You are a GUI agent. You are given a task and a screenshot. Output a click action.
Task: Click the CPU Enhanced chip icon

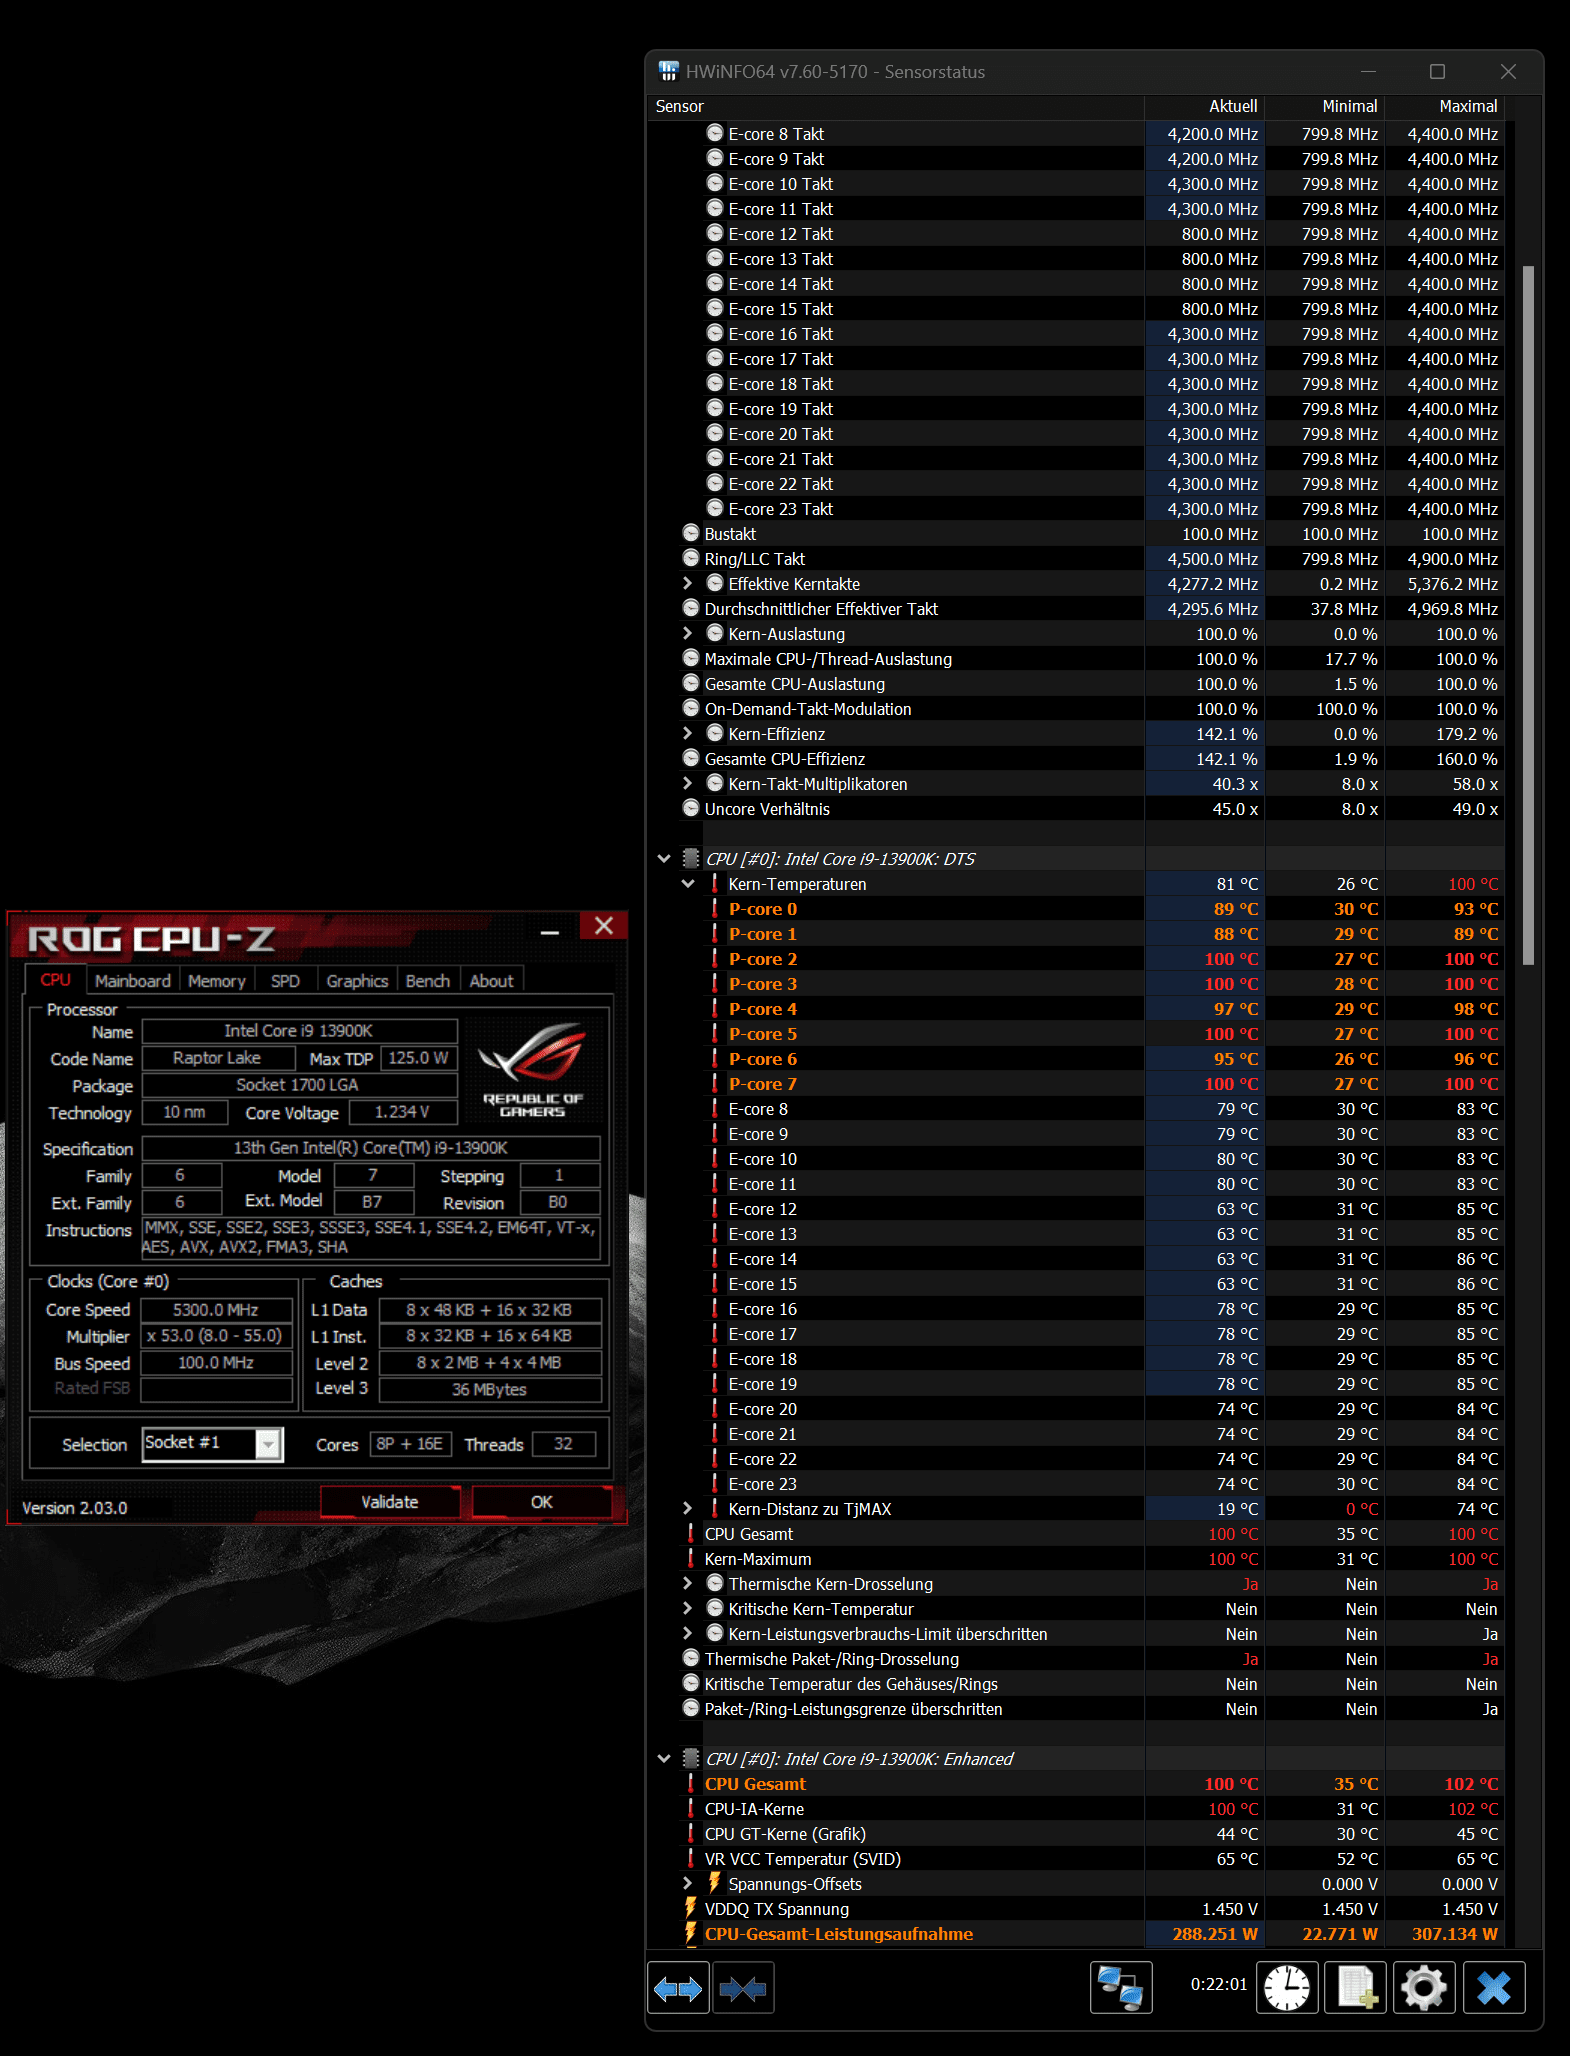coord(691,1758)
